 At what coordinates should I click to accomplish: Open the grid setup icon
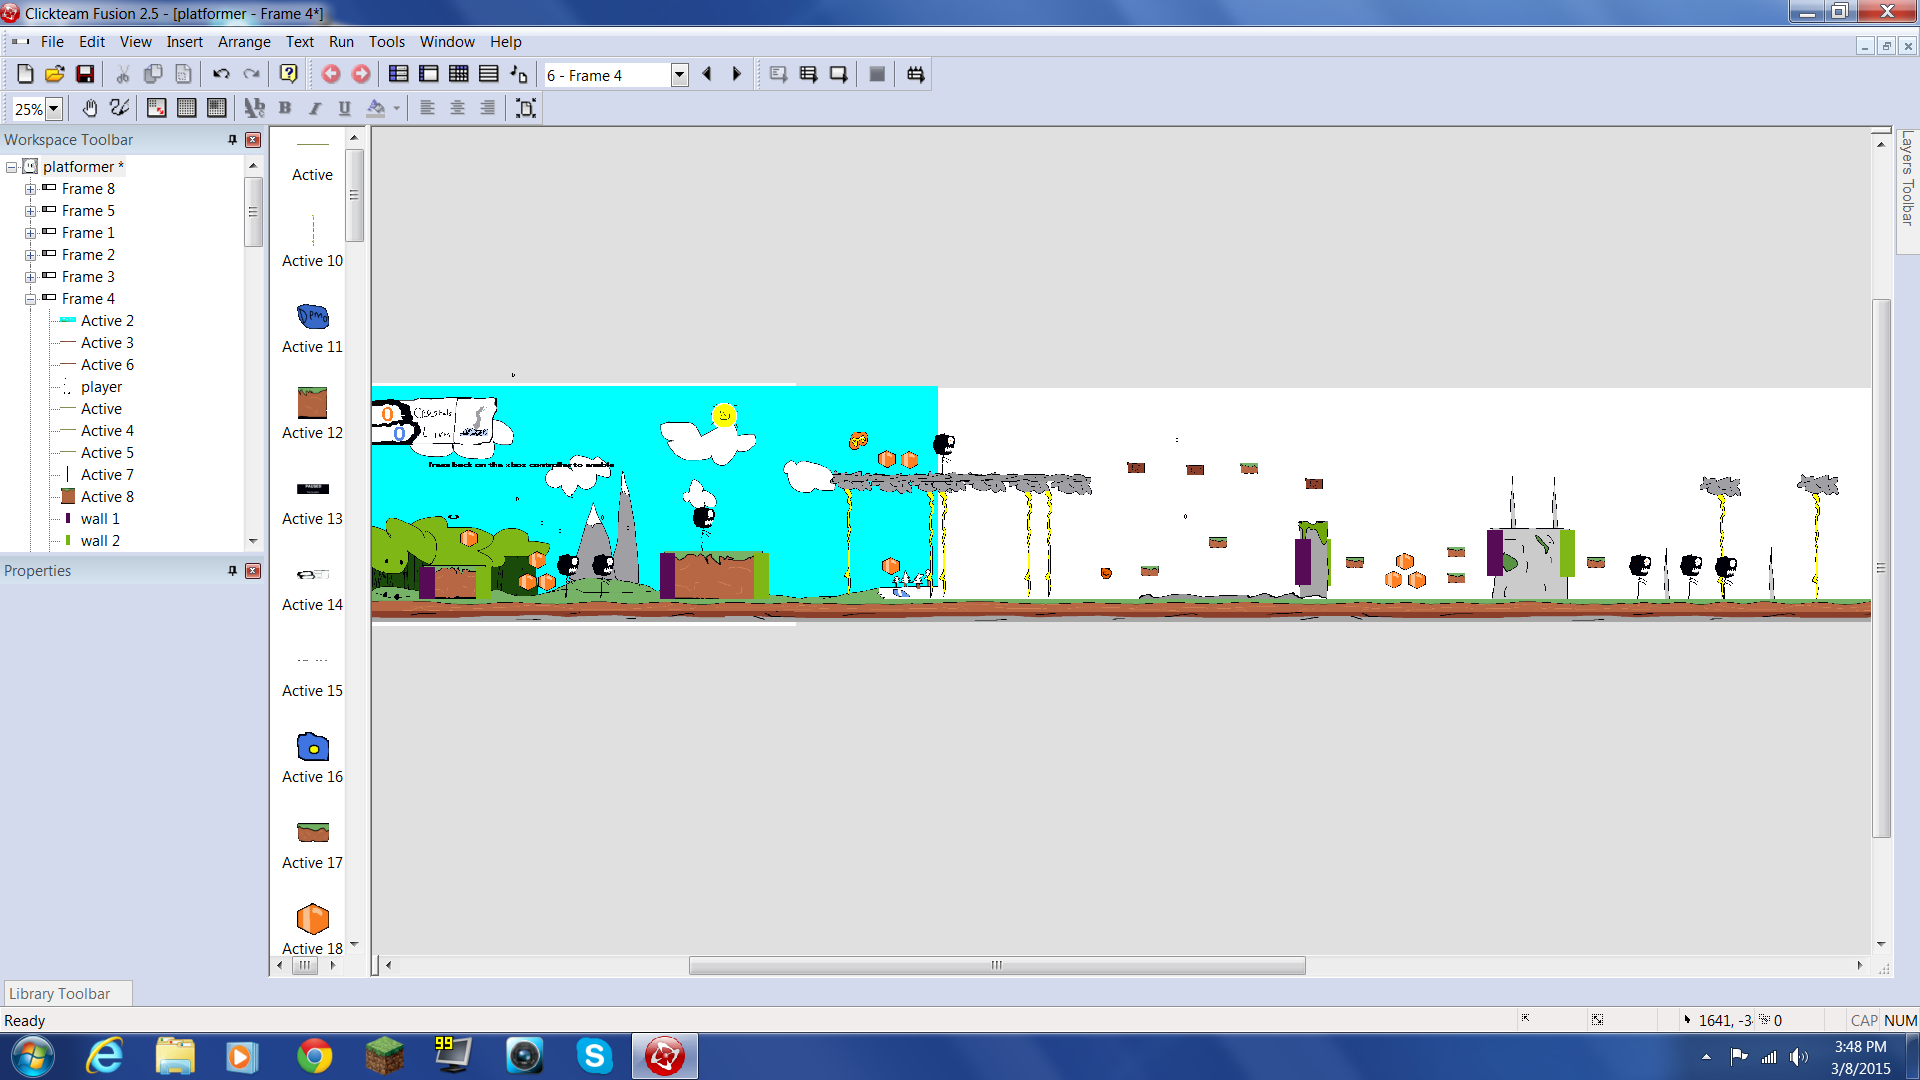[x=157, y=108]
